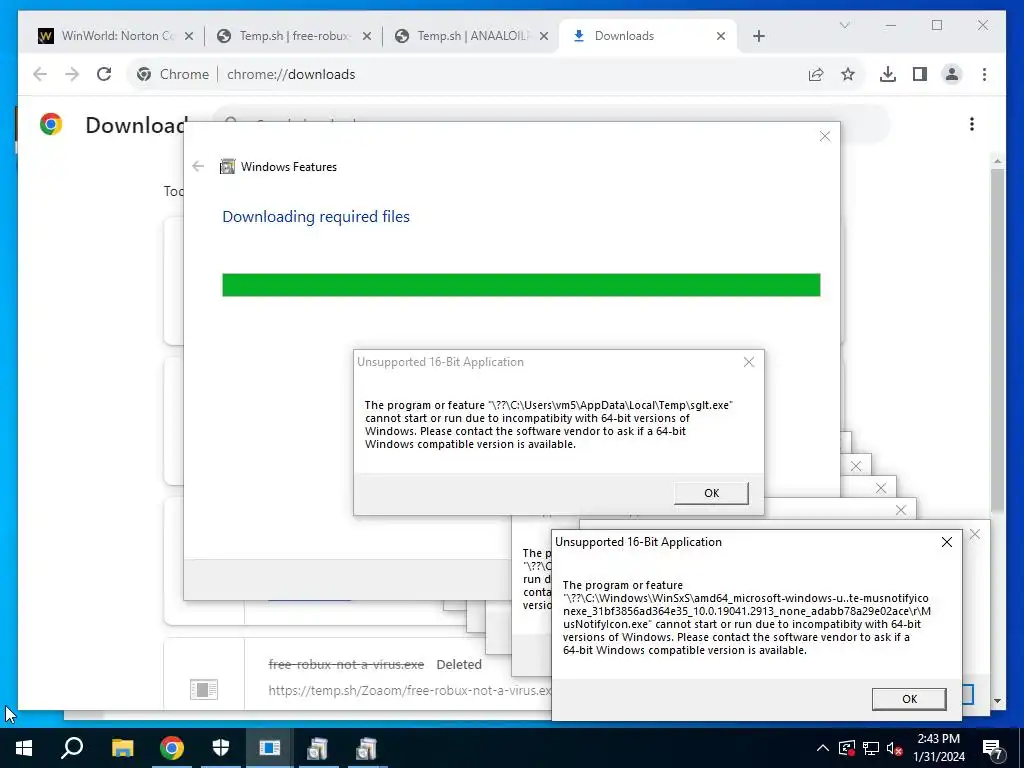The width and height of the screenshot is (1024, 768).
Task: Click the Downloads page scrollbar thumb
Action: 997,340
